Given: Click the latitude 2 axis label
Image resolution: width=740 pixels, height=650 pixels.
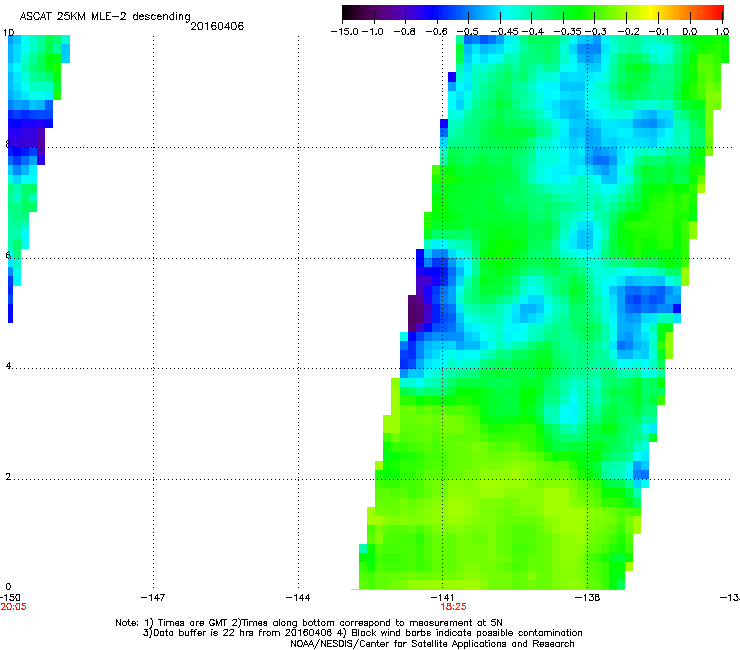Looking at the screenshot, I should (x=8, y=476).
